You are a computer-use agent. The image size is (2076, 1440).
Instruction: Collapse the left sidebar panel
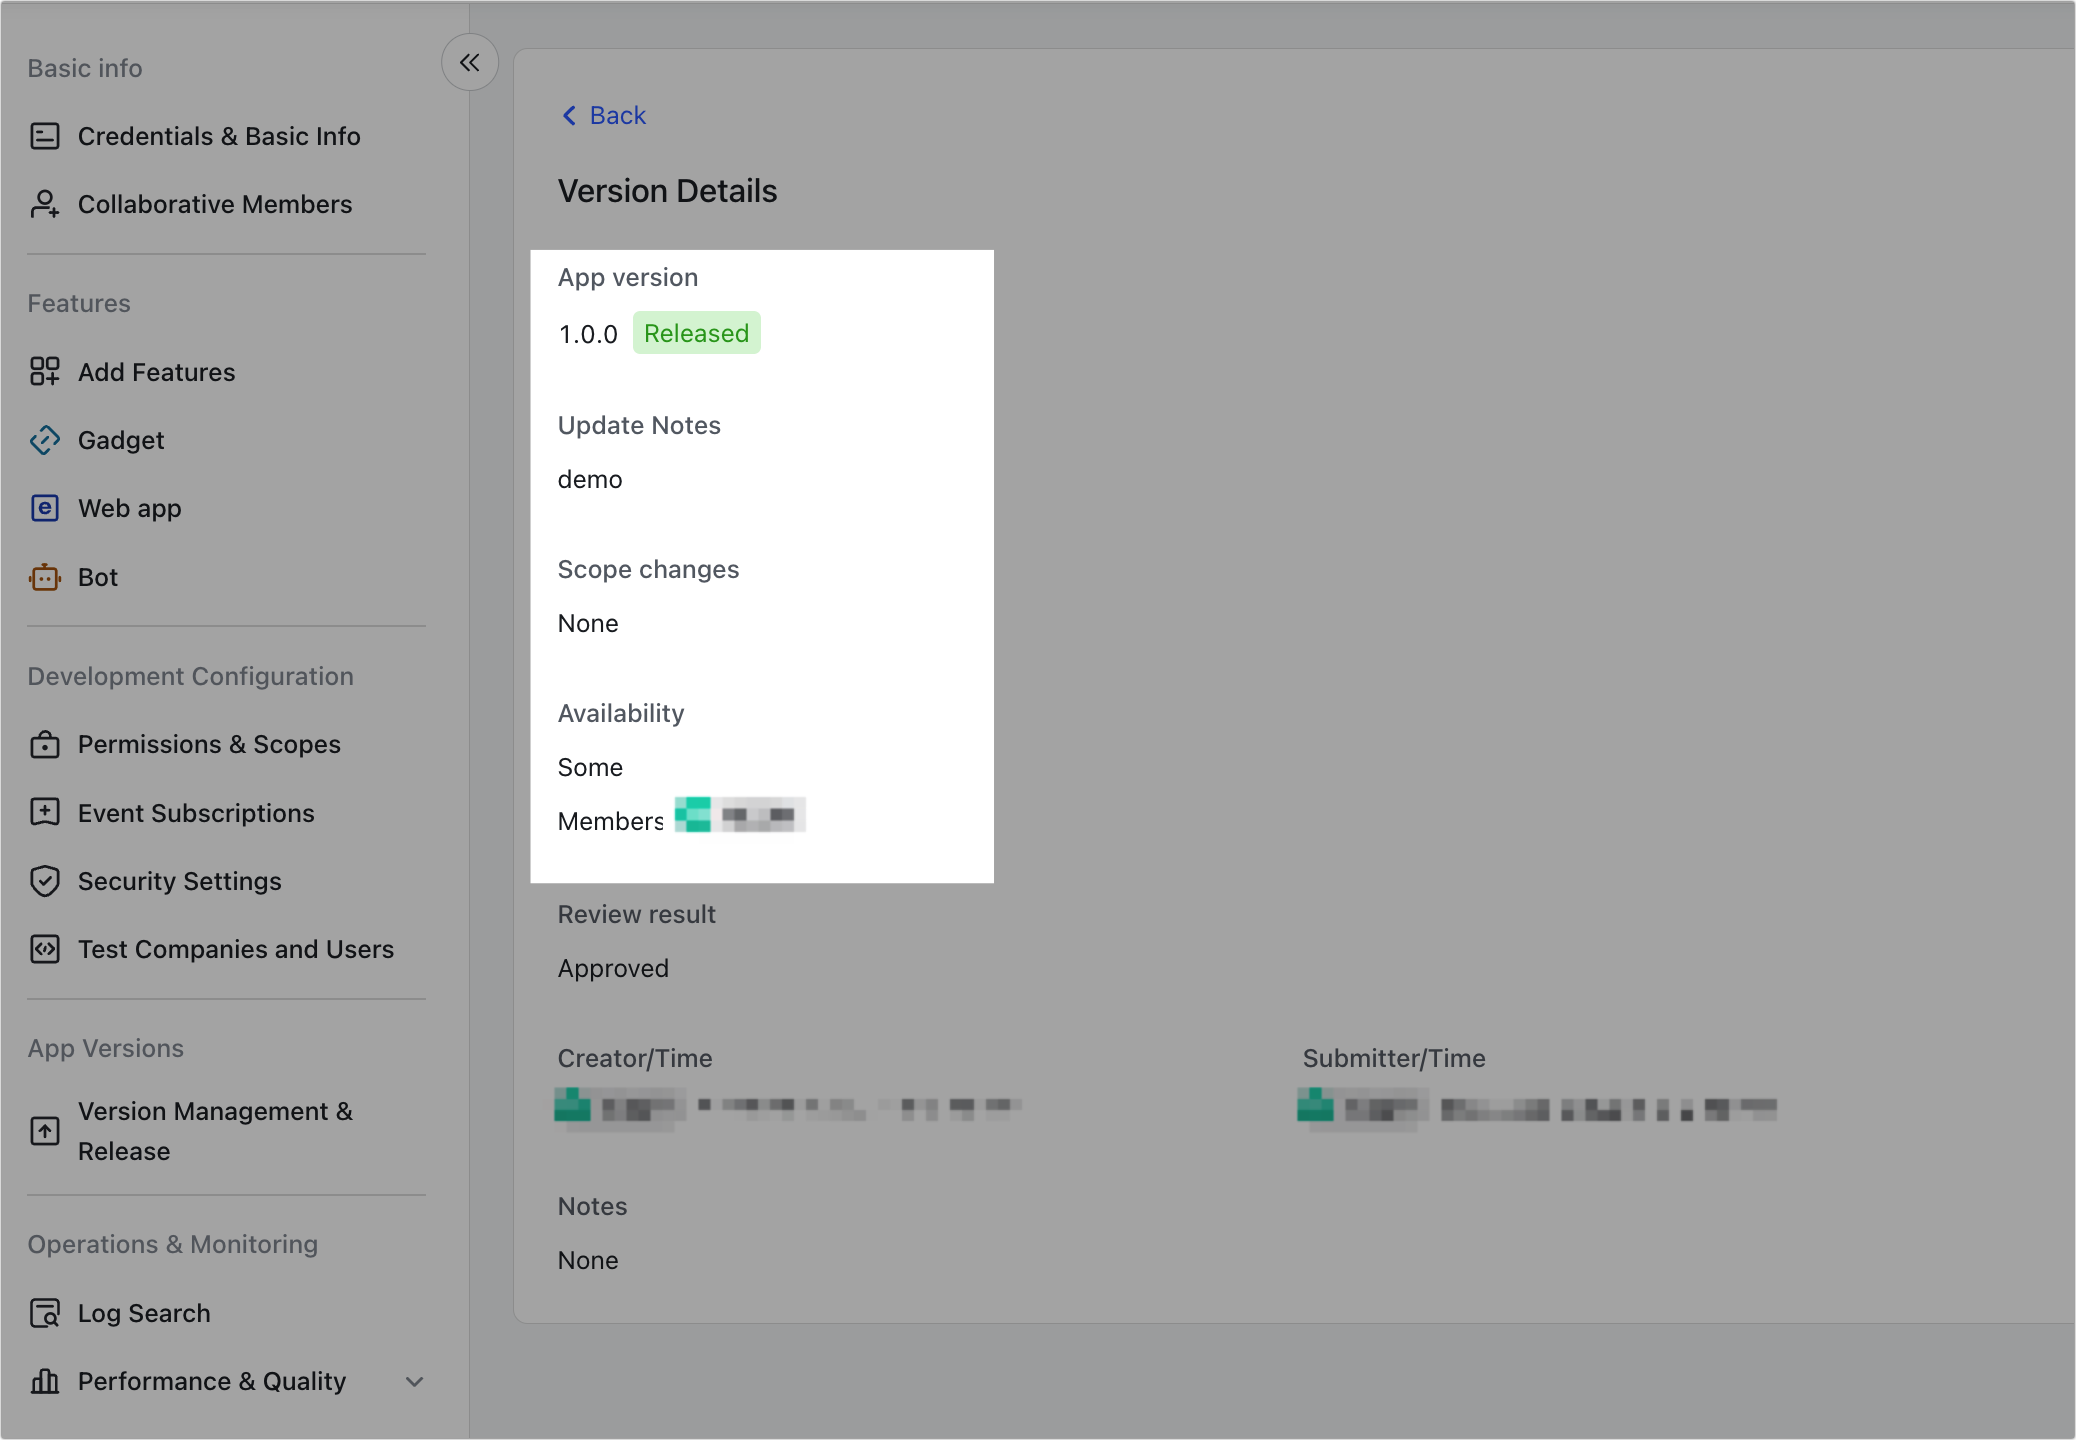coord(469,62)
